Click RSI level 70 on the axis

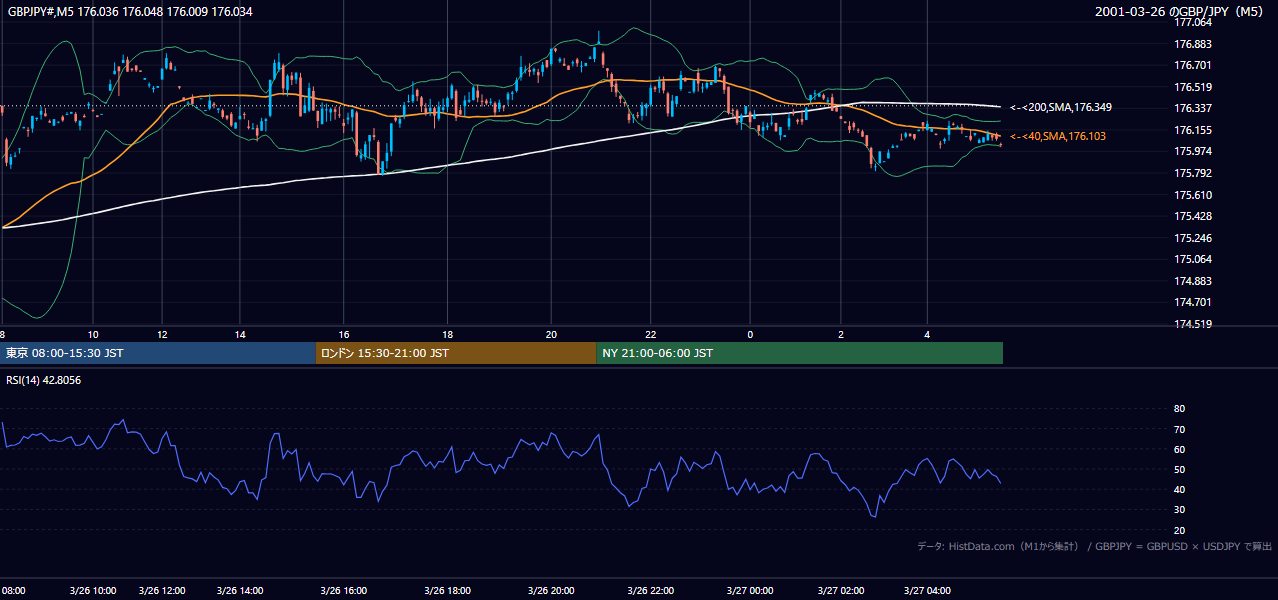(1179, 429)
